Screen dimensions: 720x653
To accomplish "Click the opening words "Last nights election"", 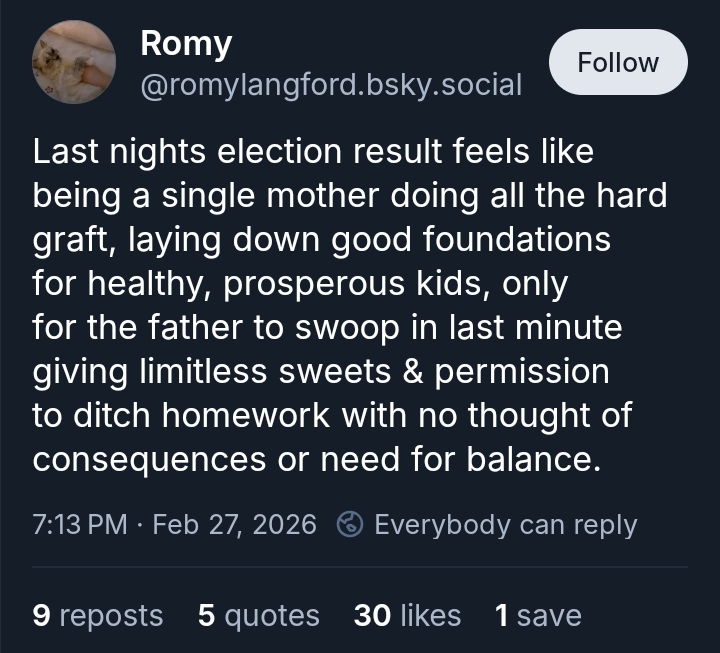I will [x=170, y=151].
